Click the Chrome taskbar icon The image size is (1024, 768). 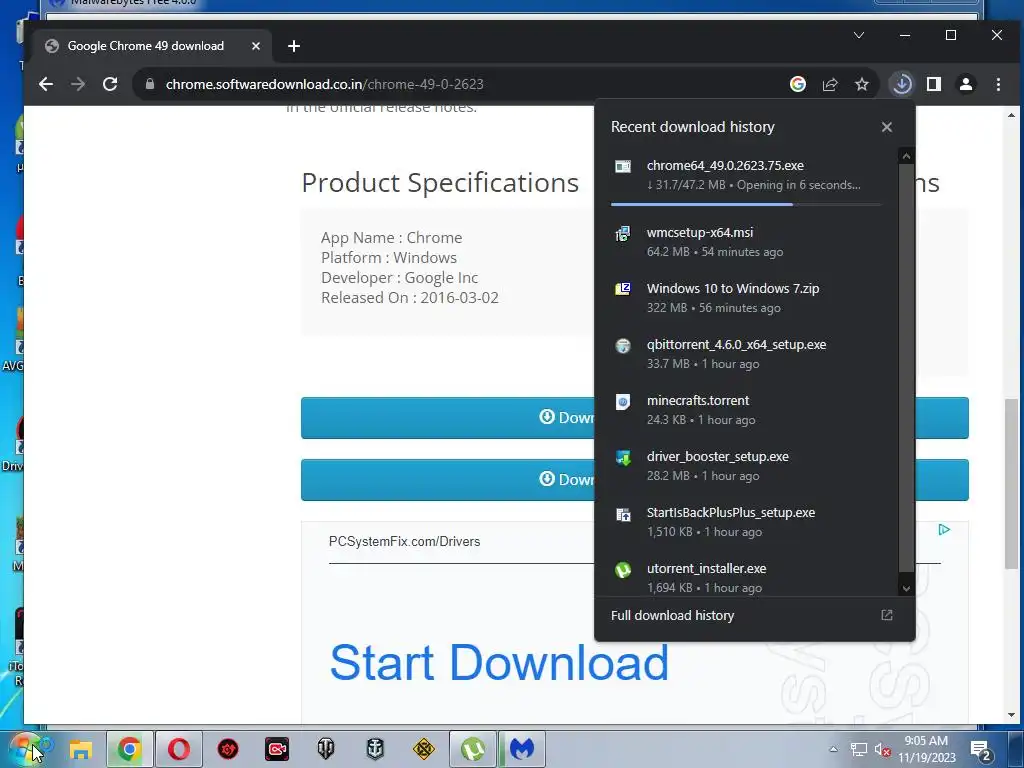129,749
